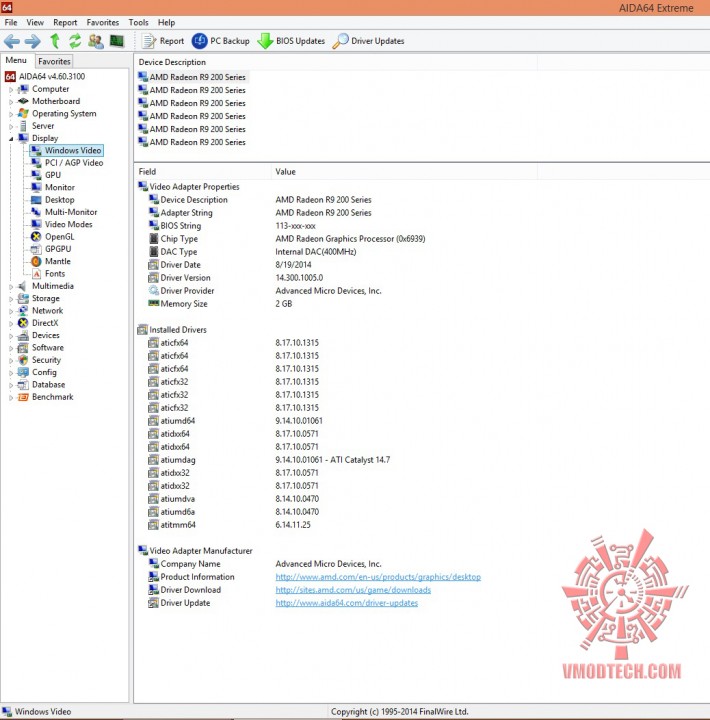Open the Tools menu
The height and width of the screenshot is (720, 710).
(x=138, y=22)
